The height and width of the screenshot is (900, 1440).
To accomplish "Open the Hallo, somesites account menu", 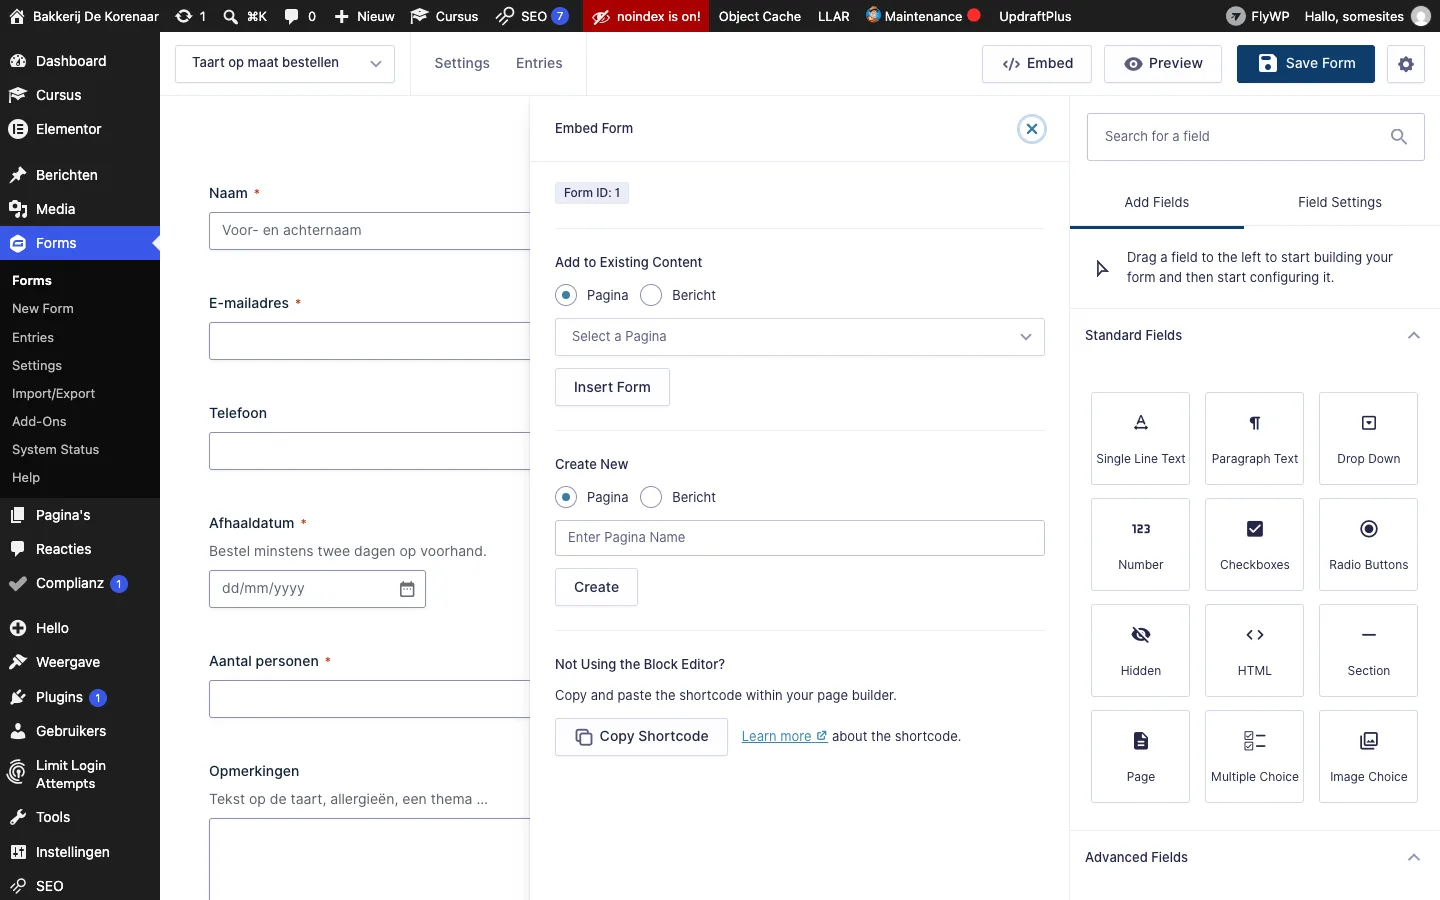I will click(x=1368, y=16).
